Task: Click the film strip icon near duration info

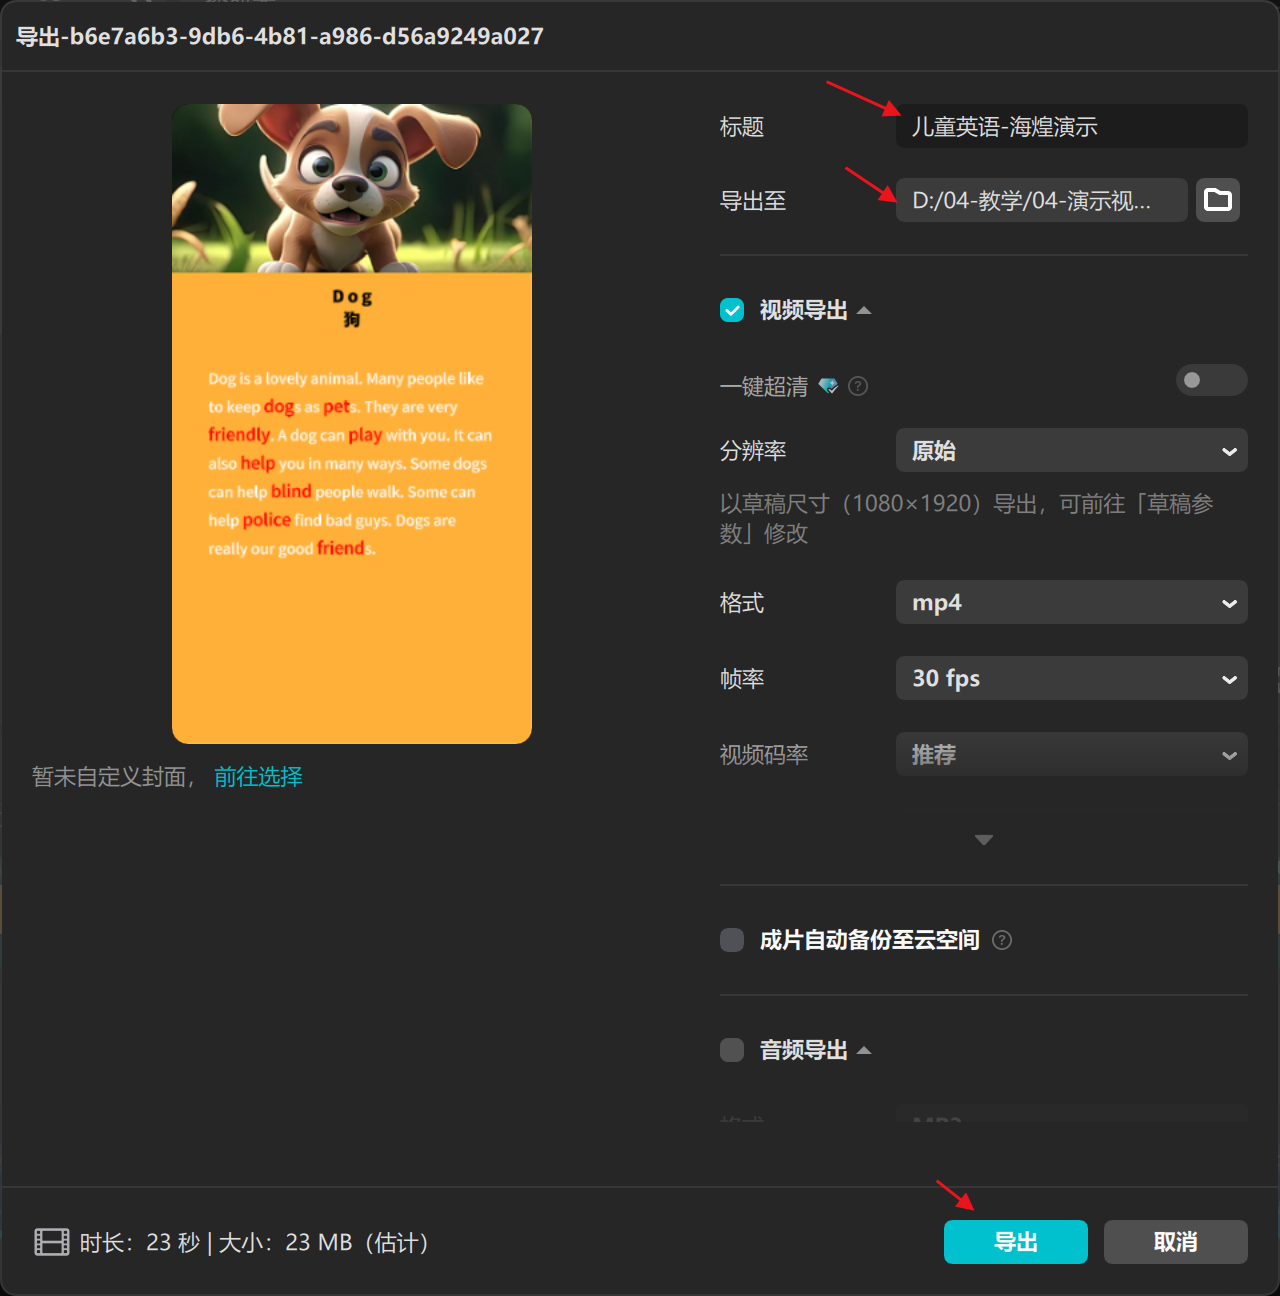Action: coord(50,1242)
